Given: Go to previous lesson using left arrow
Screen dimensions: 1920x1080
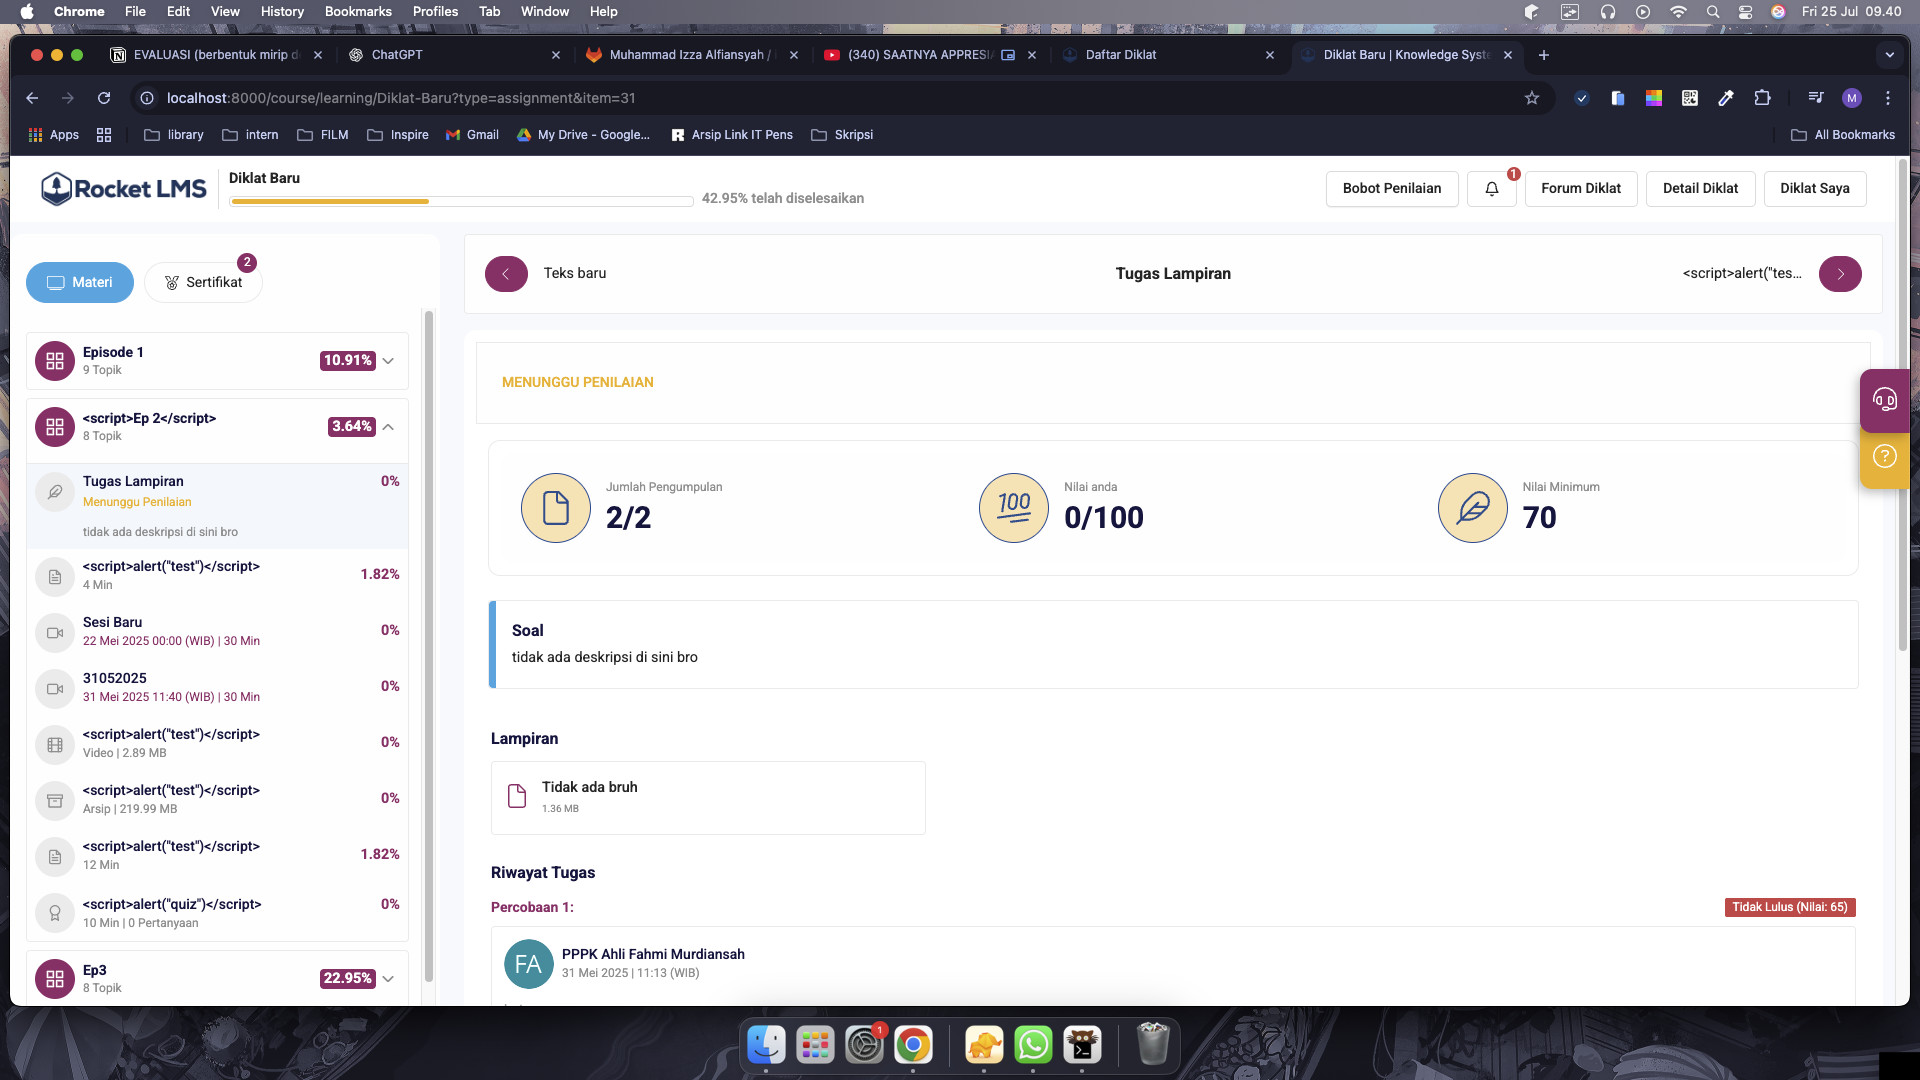Looking at the screenshot, I should 506,274.
